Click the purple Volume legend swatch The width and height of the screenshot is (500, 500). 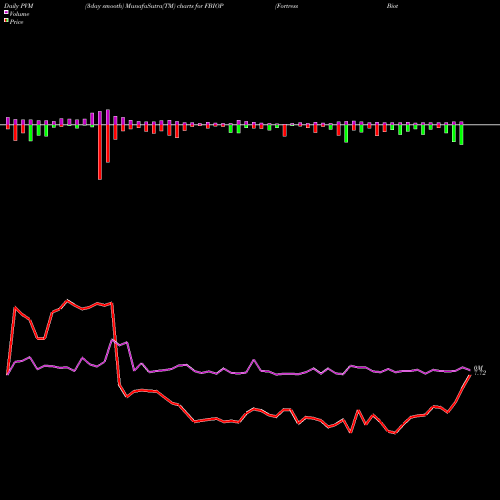click(6, 12)
